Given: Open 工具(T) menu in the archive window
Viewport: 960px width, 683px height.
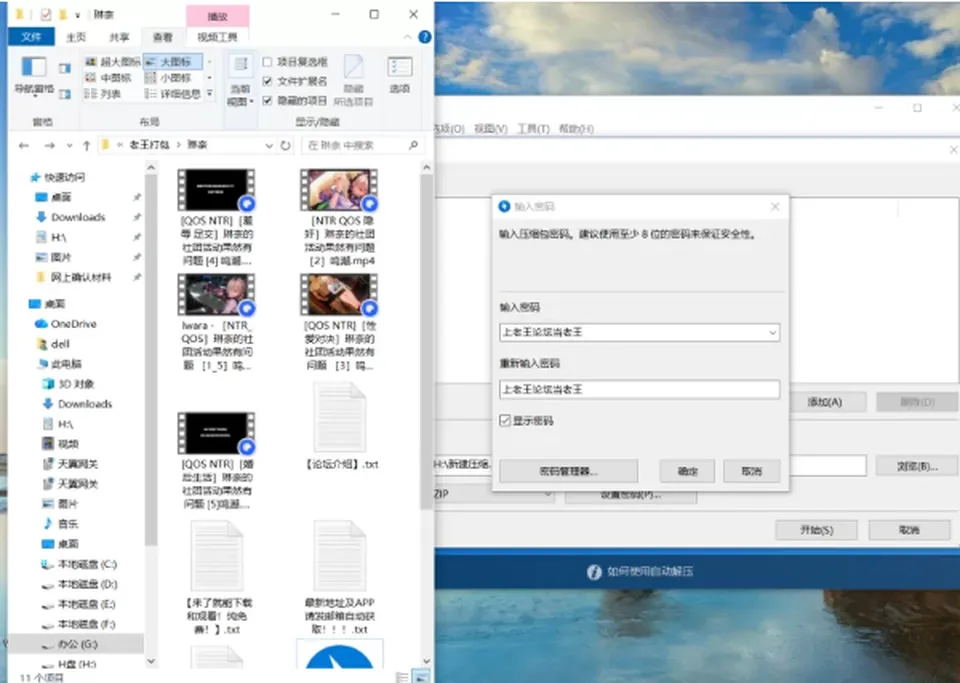Looking at the screenshot, I should [x=533, y=129].
